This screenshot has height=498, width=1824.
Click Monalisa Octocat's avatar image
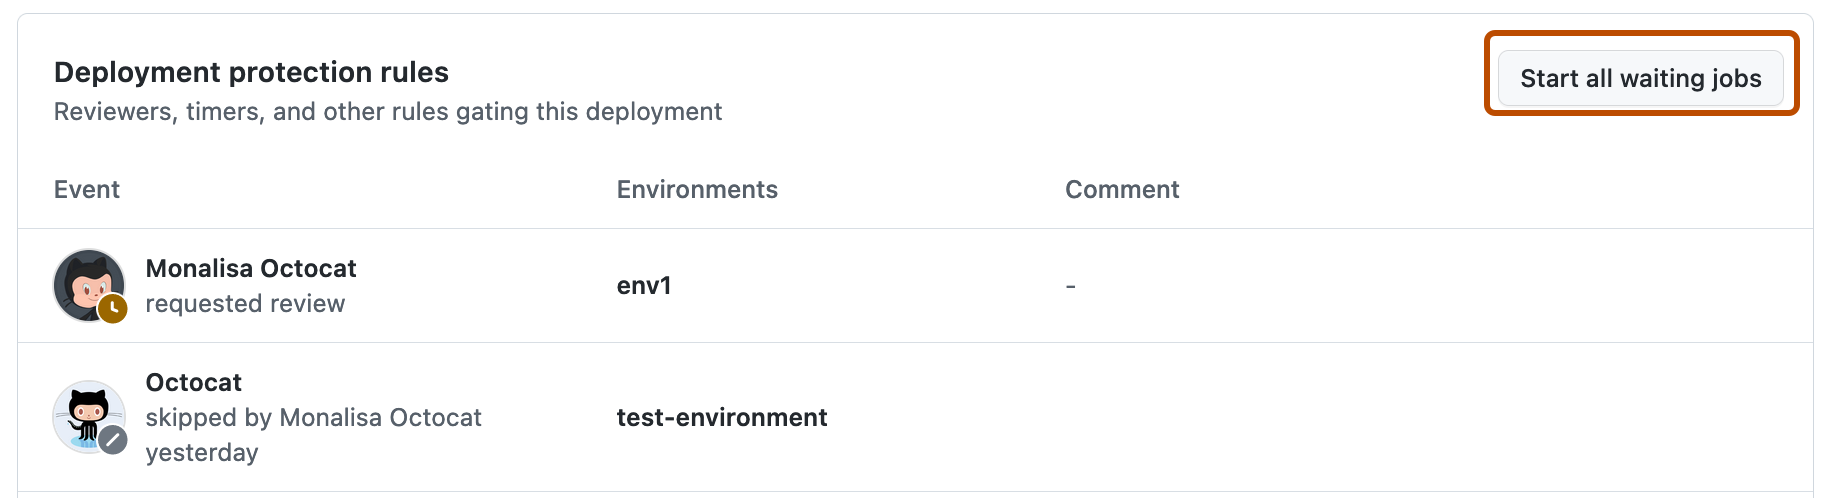coord(85,282)
